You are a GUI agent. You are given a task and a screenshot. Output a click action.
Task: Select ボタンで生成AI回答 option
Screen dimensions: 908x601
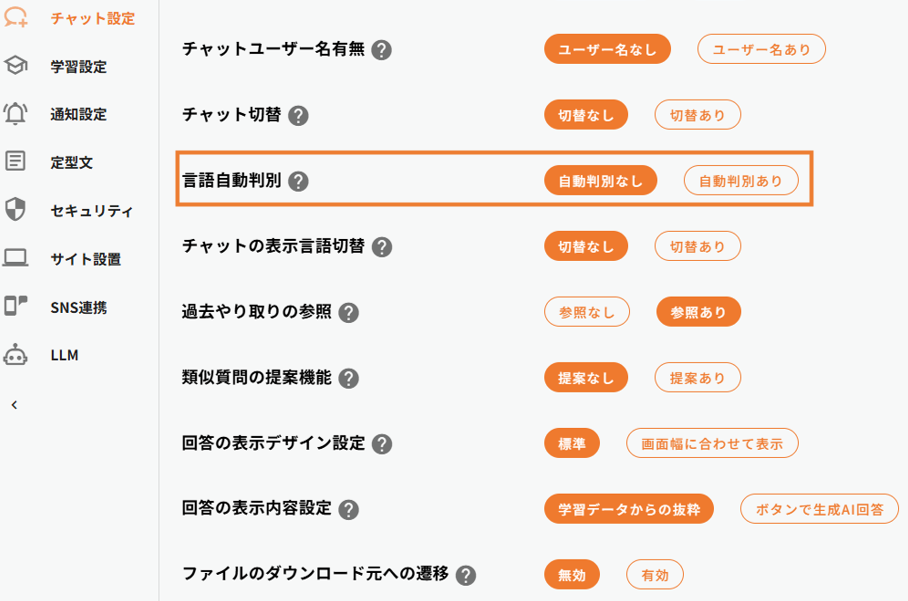point(818,508)
